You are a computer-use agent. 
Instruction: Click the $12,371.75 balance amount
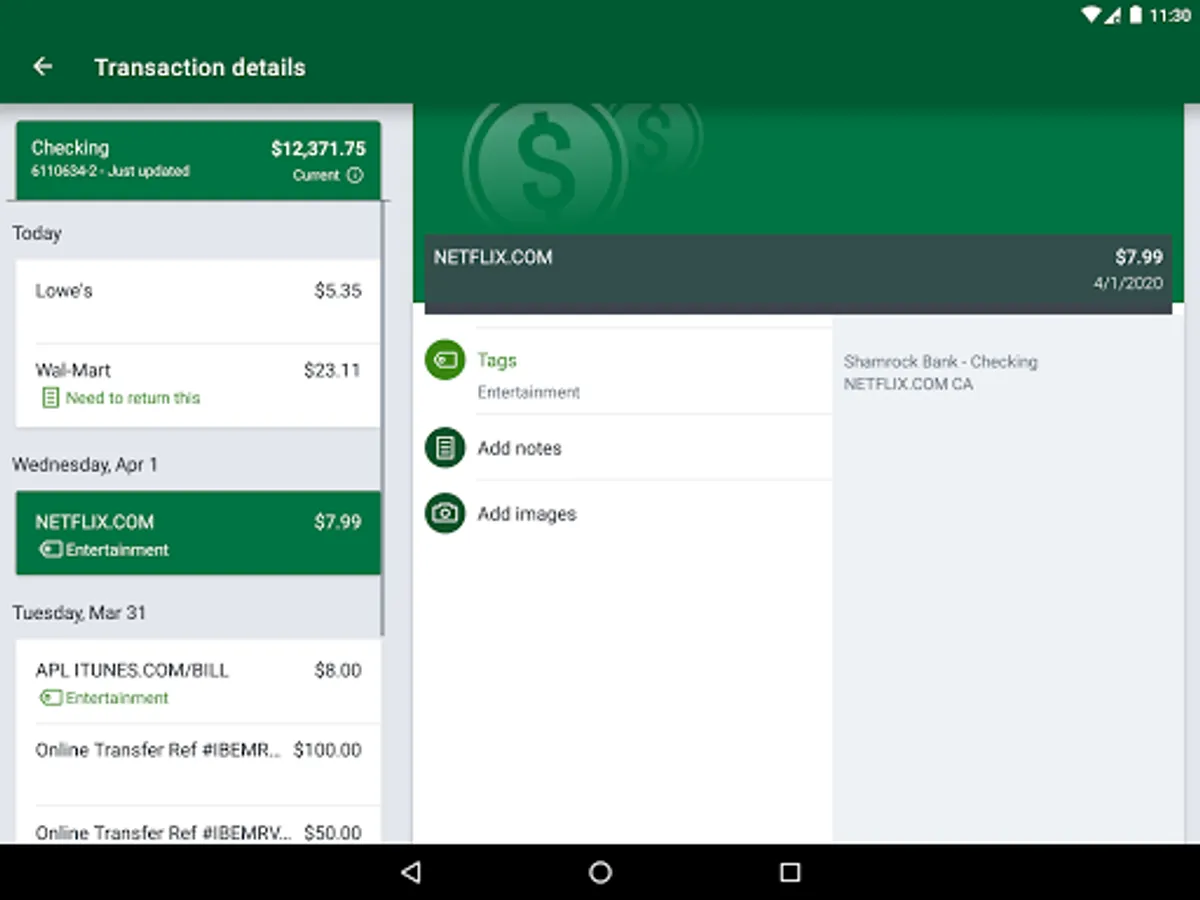click(x=318, y=149)
